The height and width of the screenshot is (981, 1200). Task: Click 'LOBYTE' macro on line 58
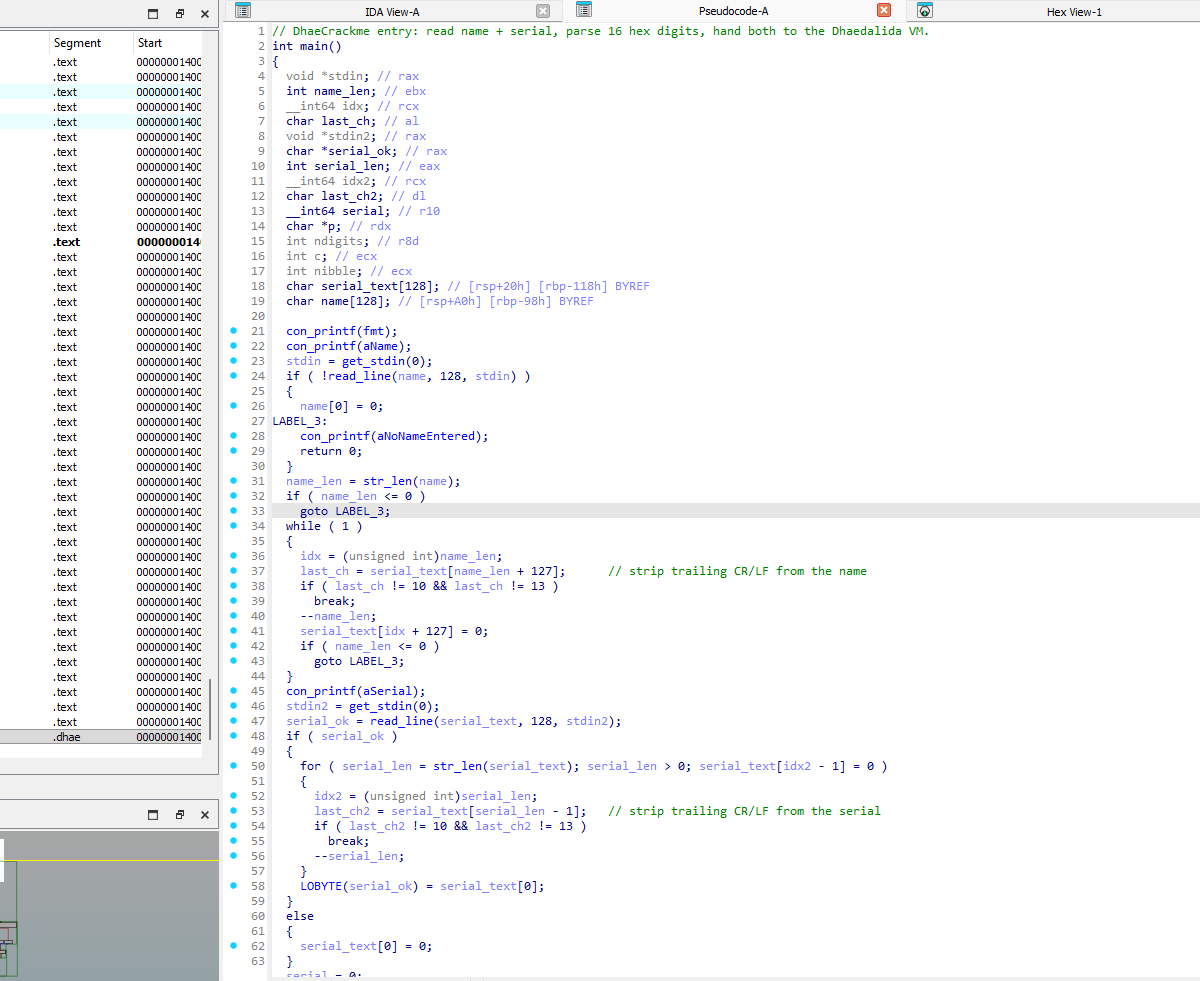(321, 886)
